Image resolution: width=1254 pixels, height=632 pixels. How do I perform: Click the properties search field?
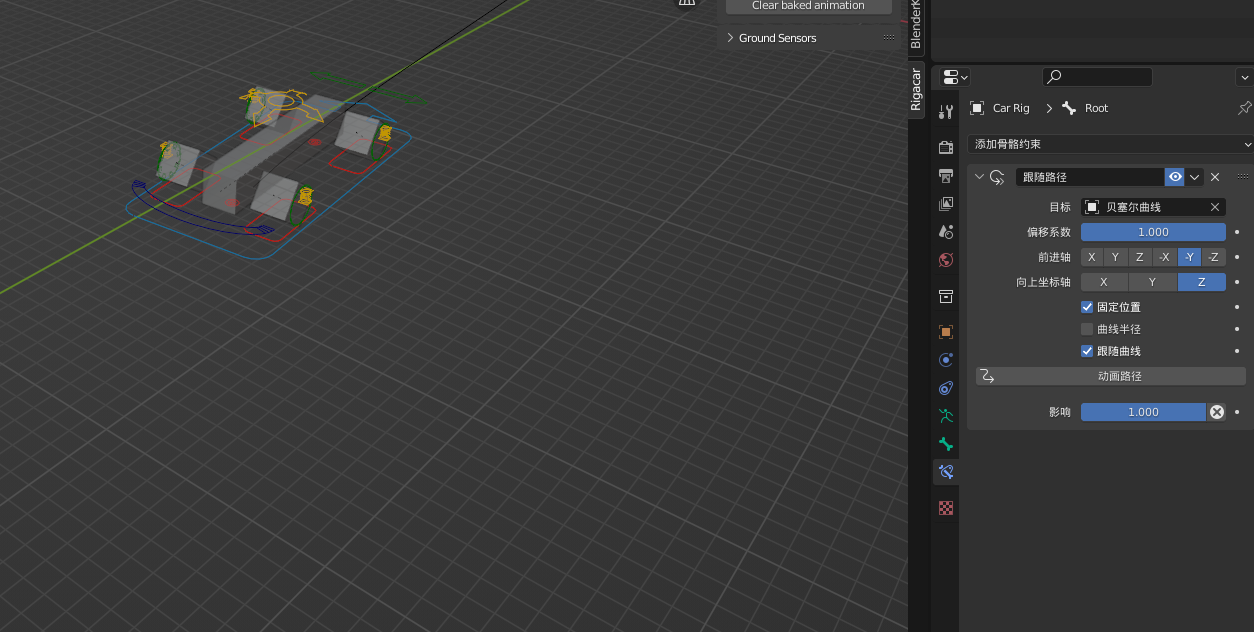point(1097,77)
